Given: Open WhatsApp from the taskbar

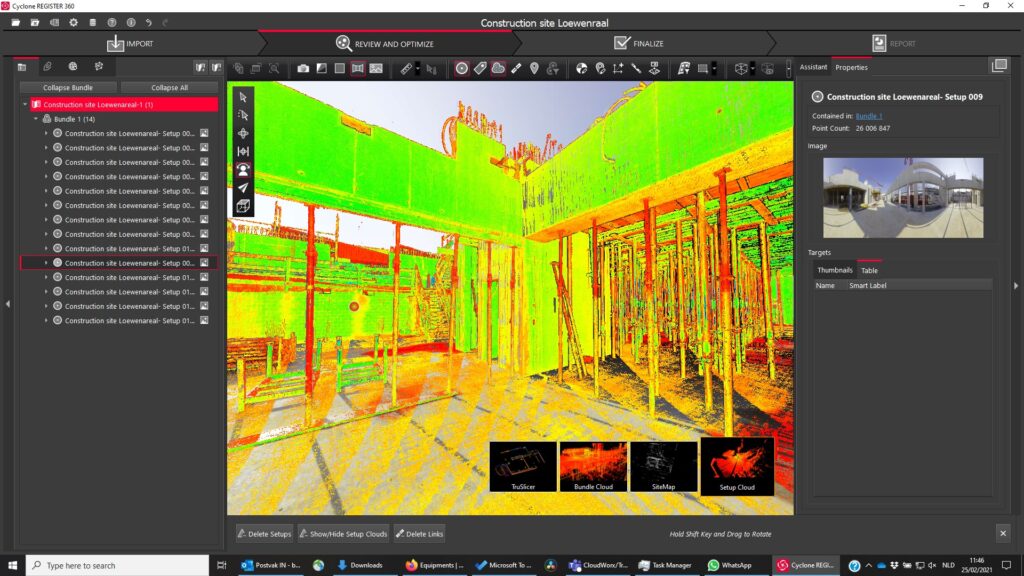Looking at the screenshot, I should click(729, 565).
